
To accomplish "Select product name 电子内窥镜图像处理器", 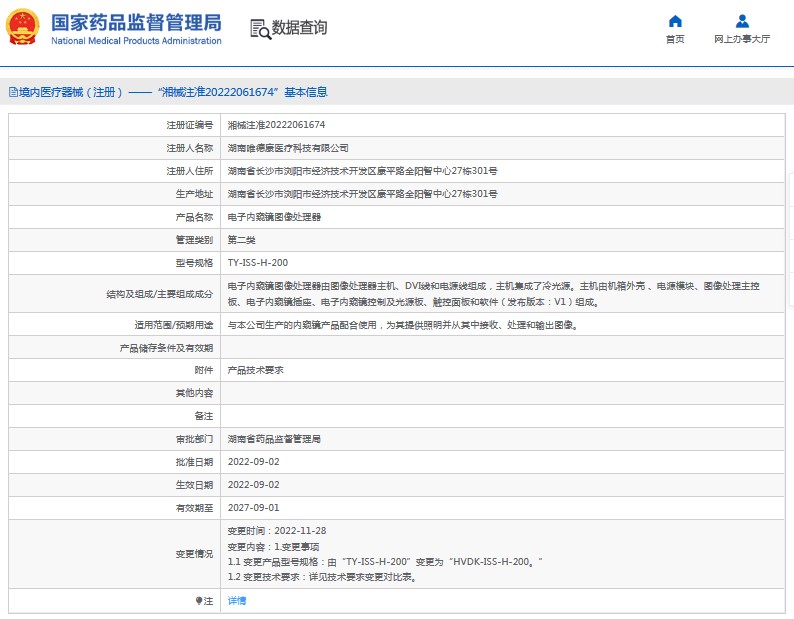I will pyautogui.click(x=274, y=217).
